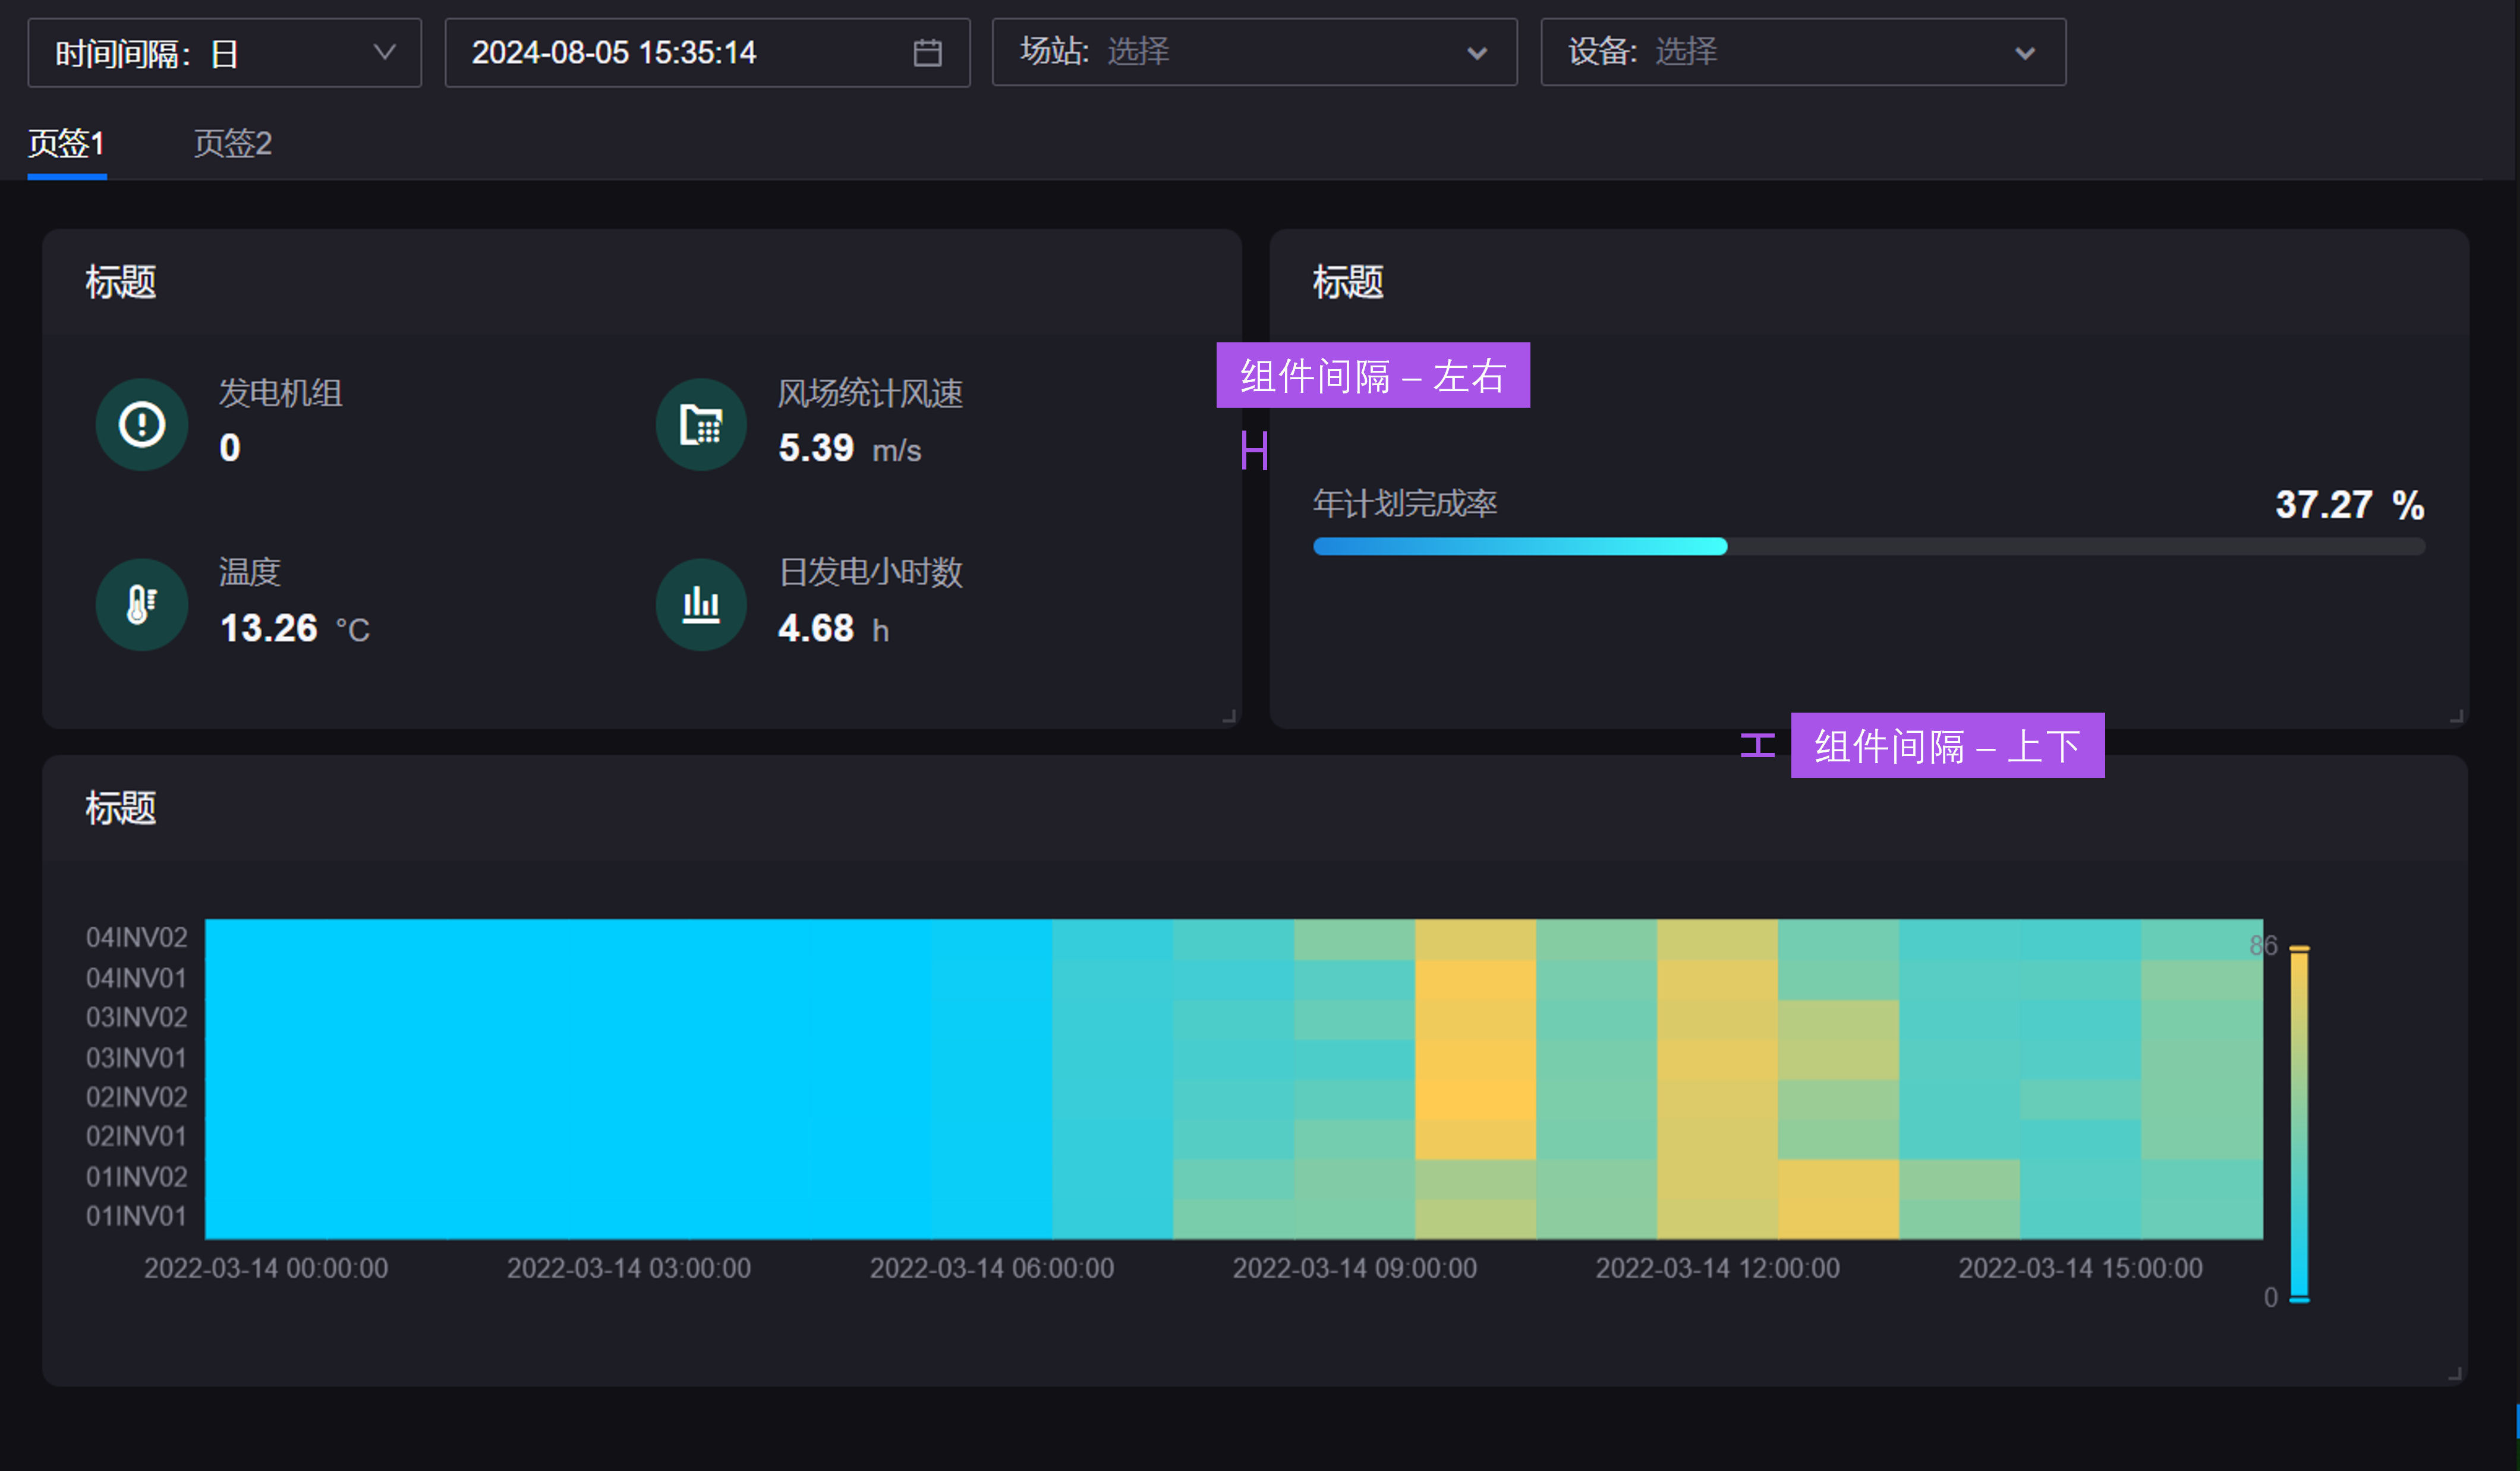This screenshot has width=2520, height=1471.
Task: Click the temperature thermometer icon
Action: point(141,604)
